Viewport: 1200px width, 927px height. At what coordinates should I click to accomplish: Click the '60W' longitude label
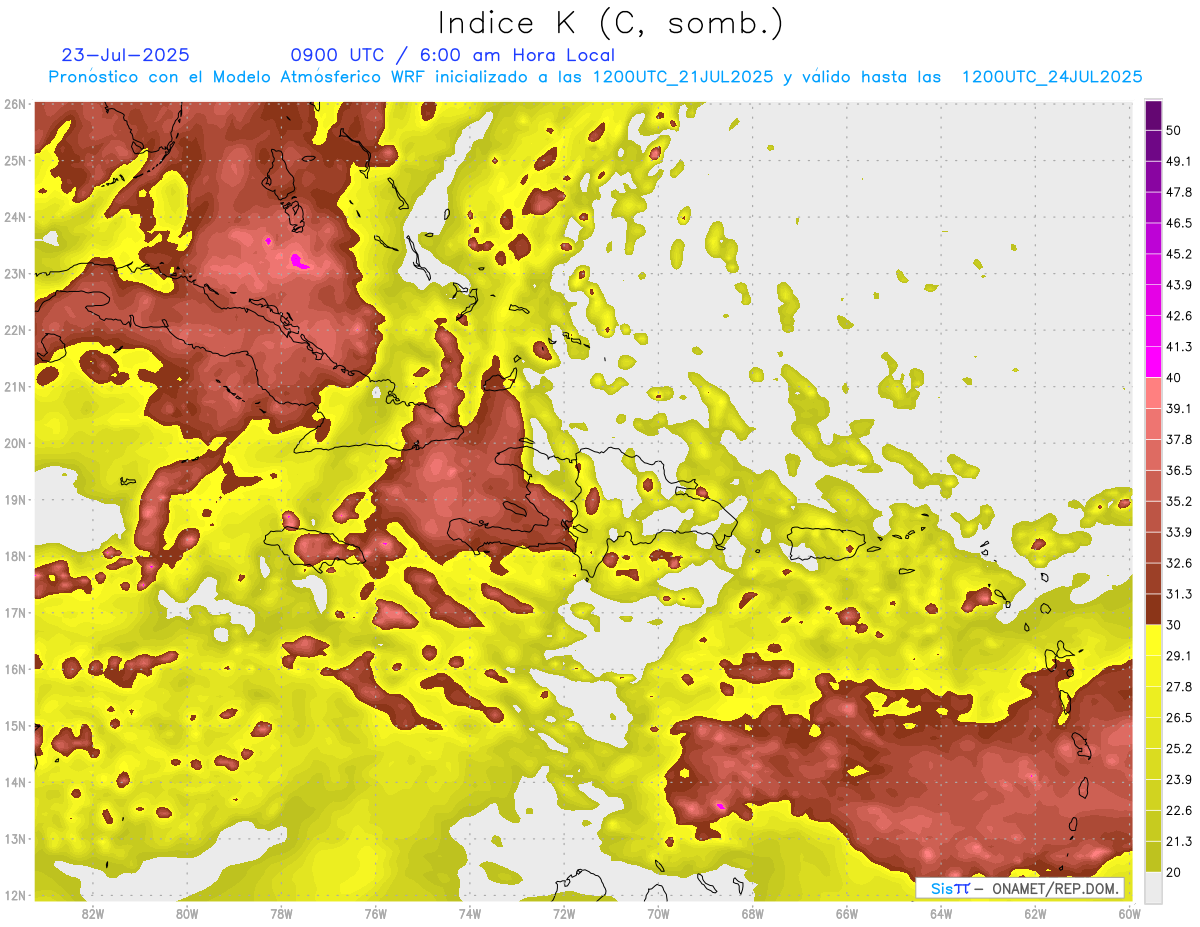tap(1130, 913)
